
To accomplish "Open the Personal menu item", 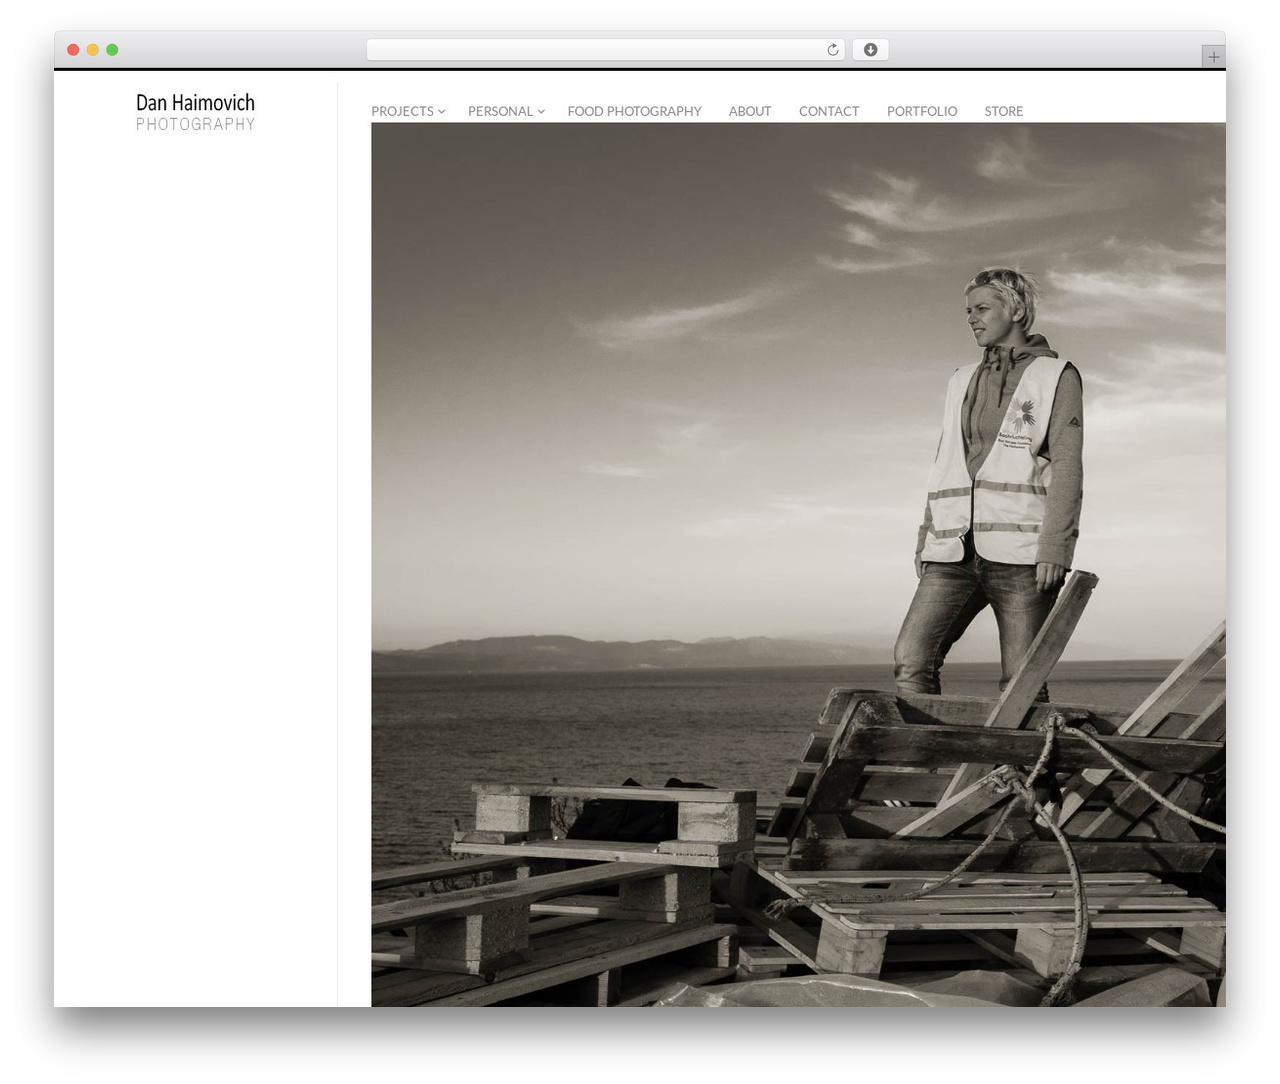I will tap(500, 111).
